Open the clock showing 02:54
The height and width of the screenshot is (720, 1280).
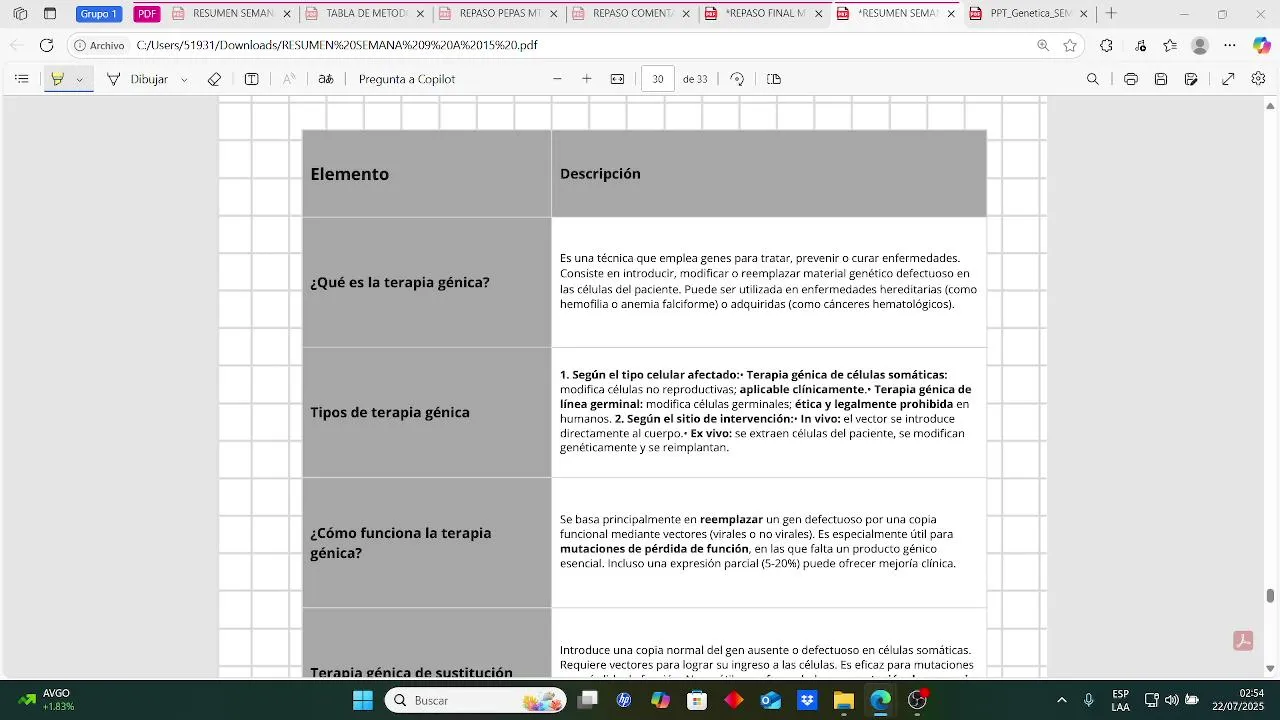(x=1237, y=700)
